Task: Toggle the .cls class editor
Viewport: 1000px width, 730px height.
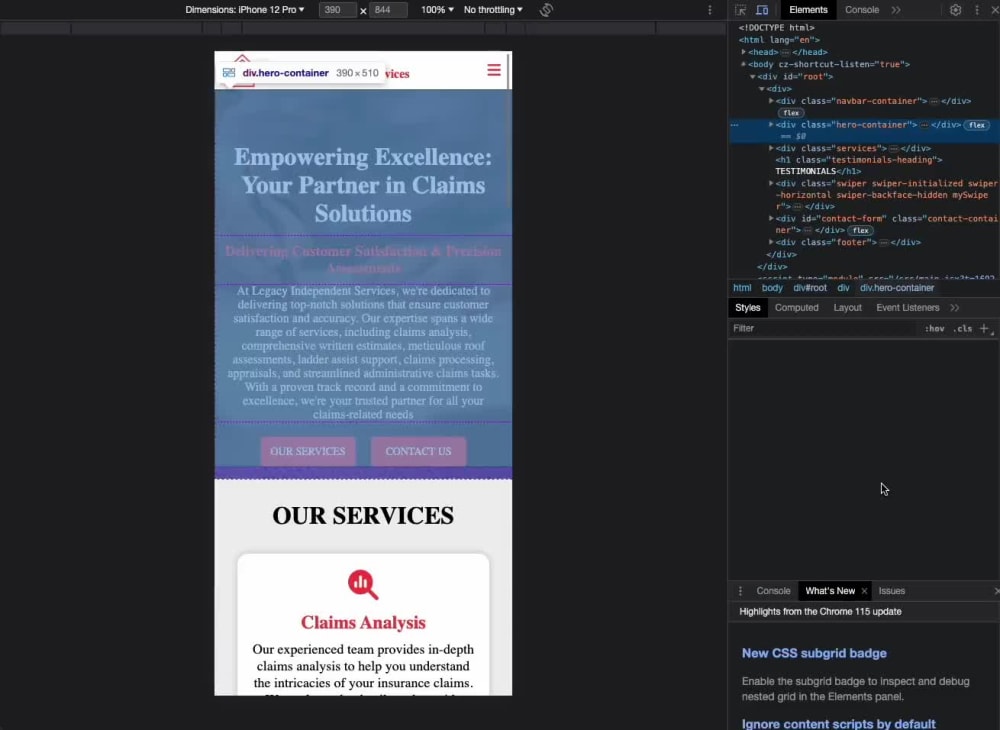Action: pos(962,328)
